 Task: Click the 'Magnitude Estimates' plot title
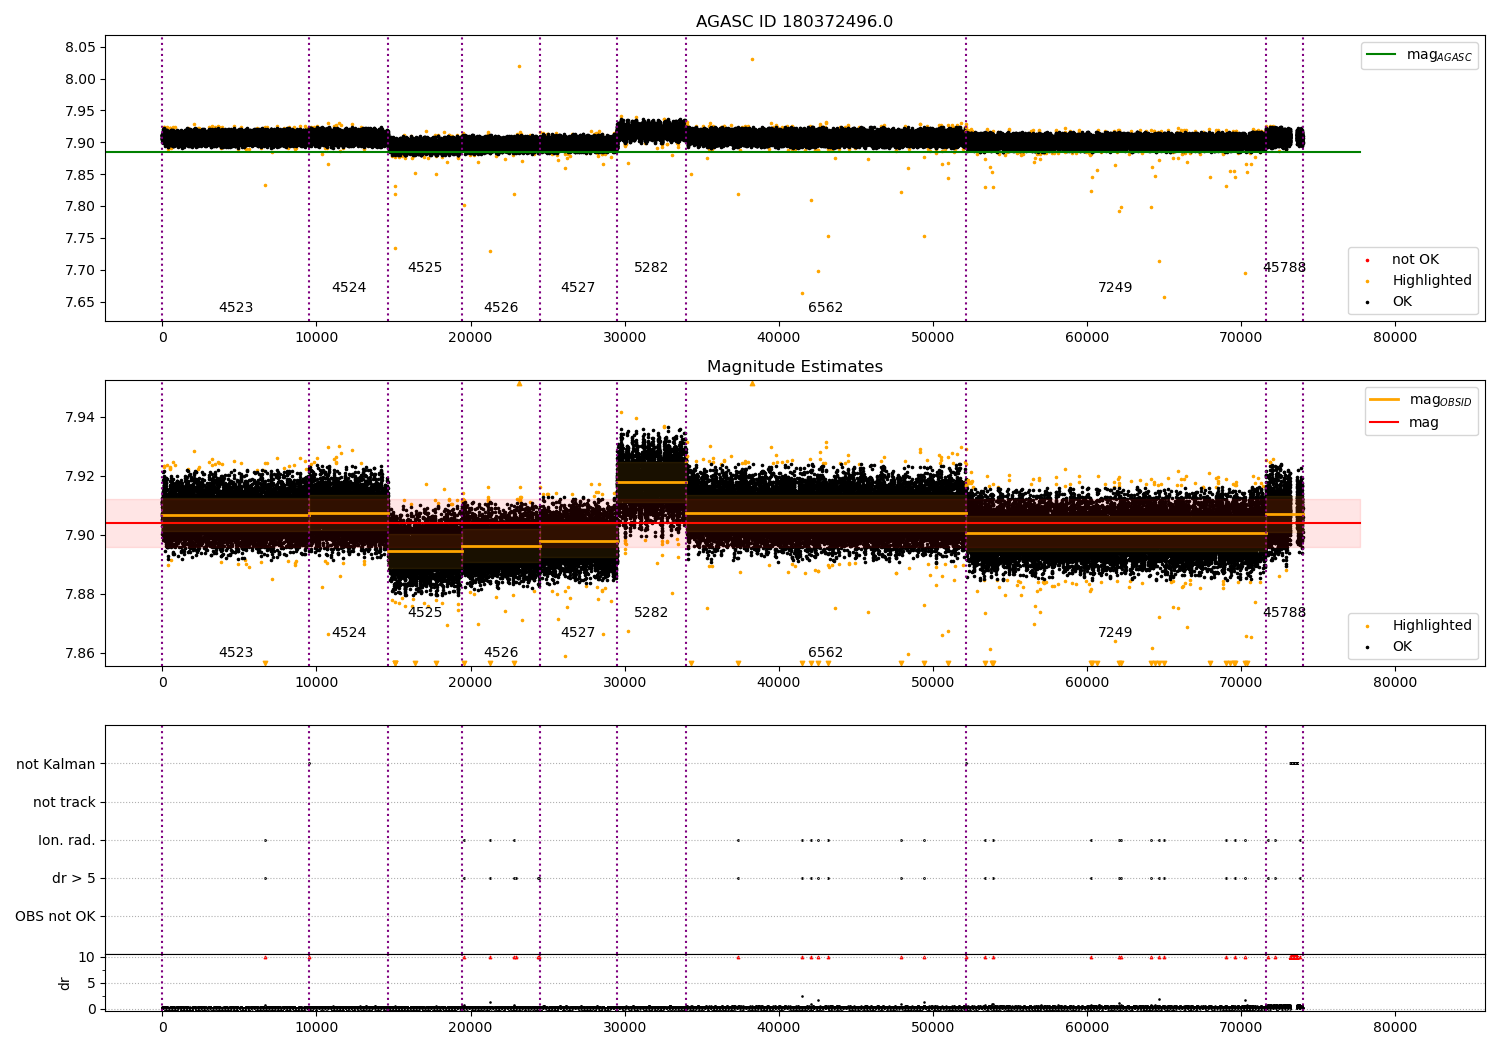[794, 367]
